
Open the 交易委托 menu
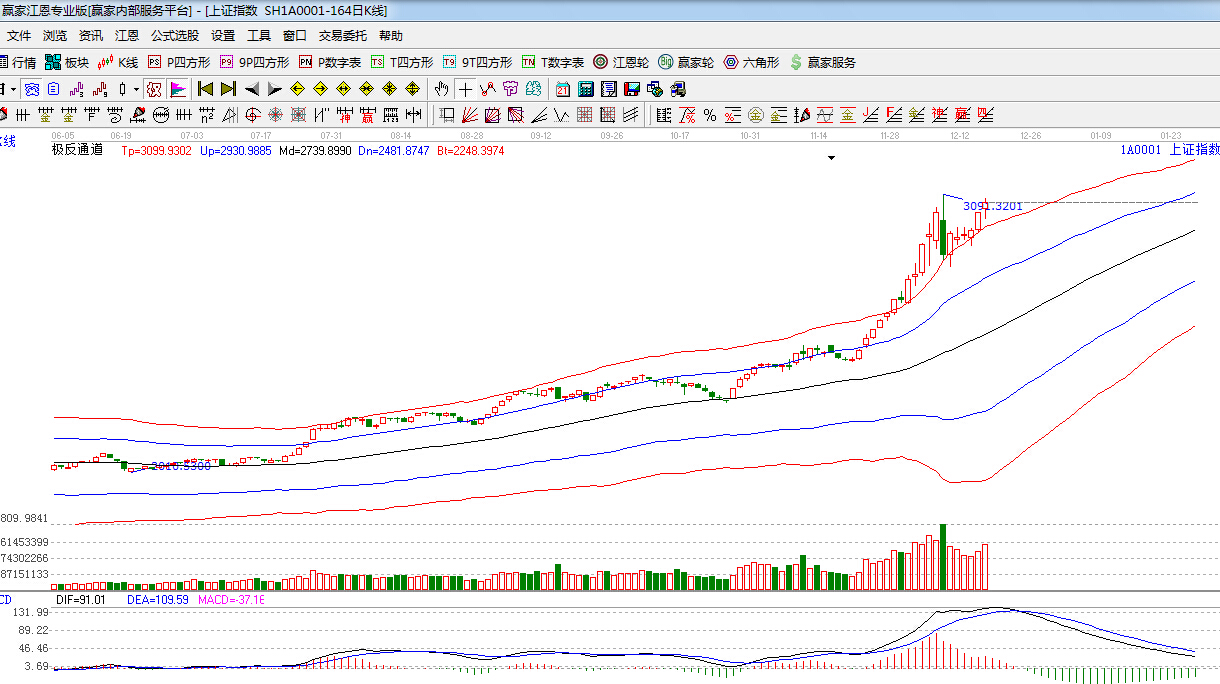343,35
